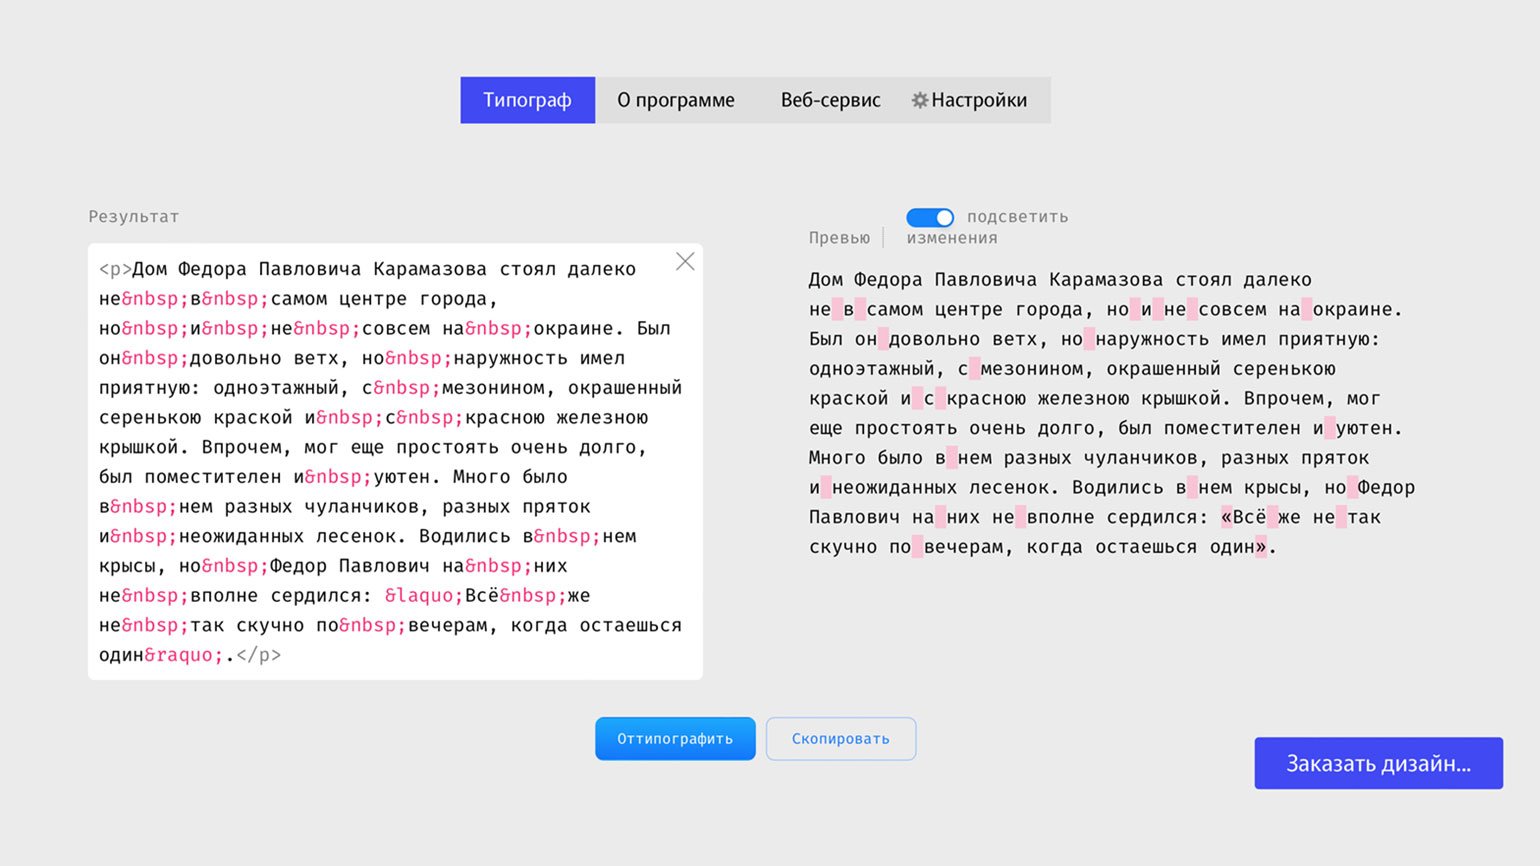
Task: Click the Результат label
Action: [x=134, y=217]
